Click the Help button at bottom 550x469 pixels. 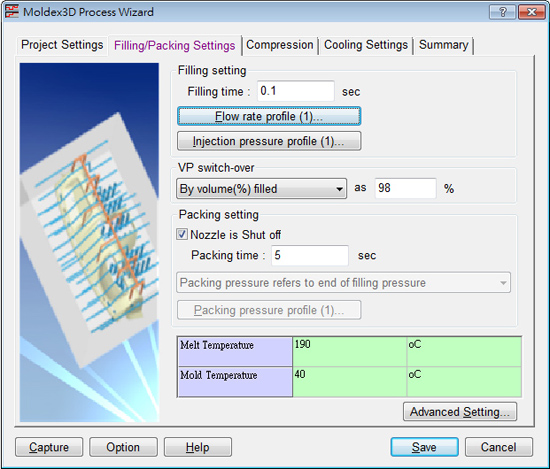pyautogui.click(x=198, y=447)
